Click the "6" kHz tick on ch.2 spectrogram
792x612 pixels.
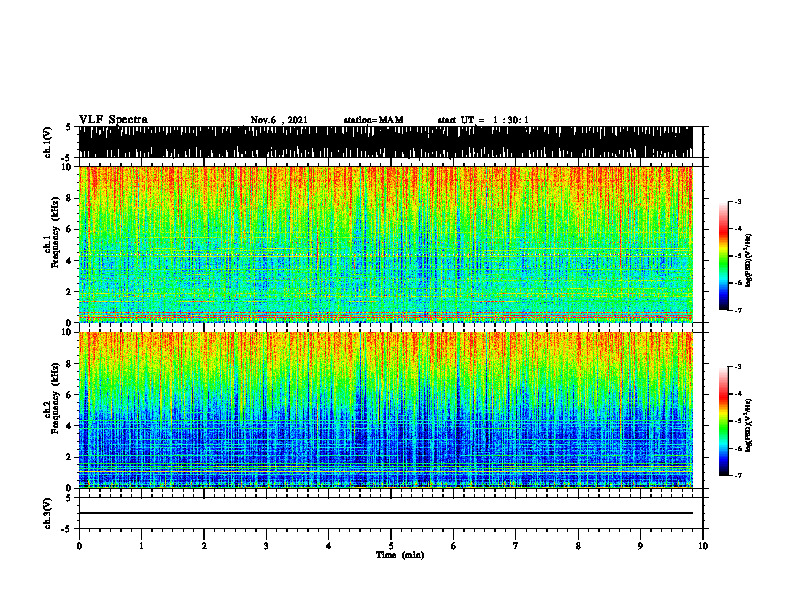70,395
